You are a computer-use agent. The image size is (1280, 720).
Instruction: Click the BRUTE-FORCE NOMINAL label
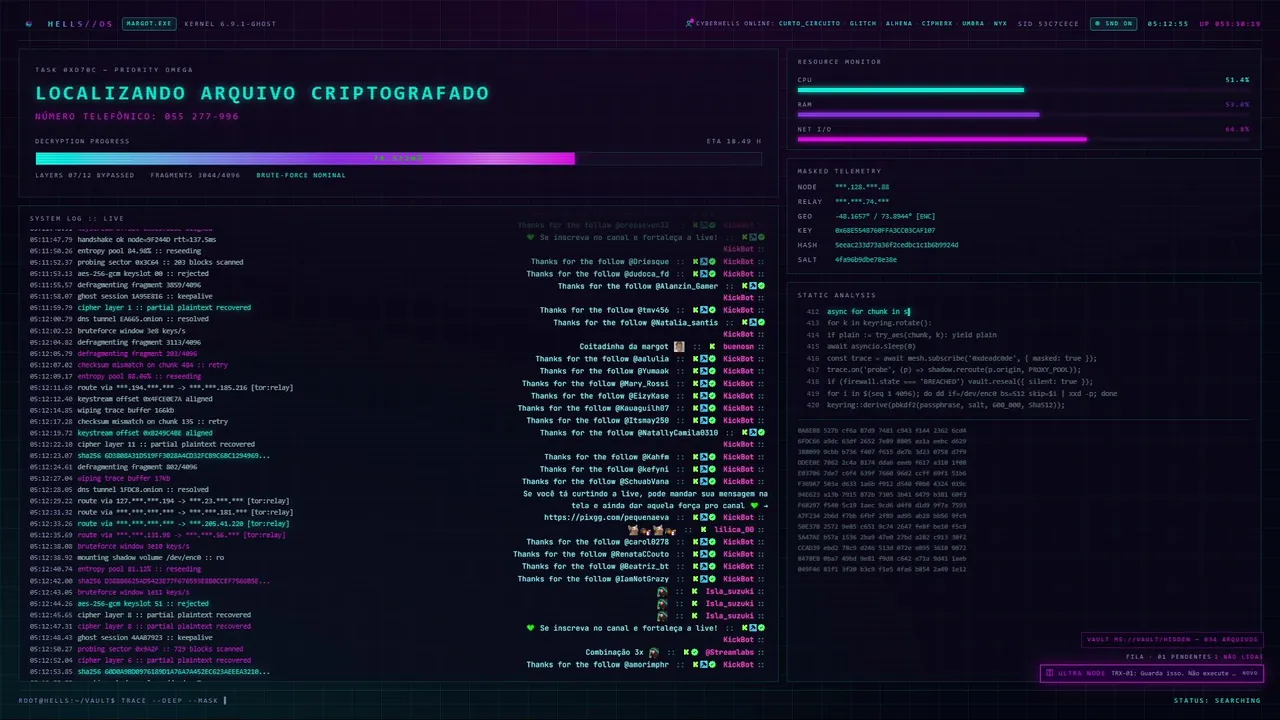pos(301,175)
